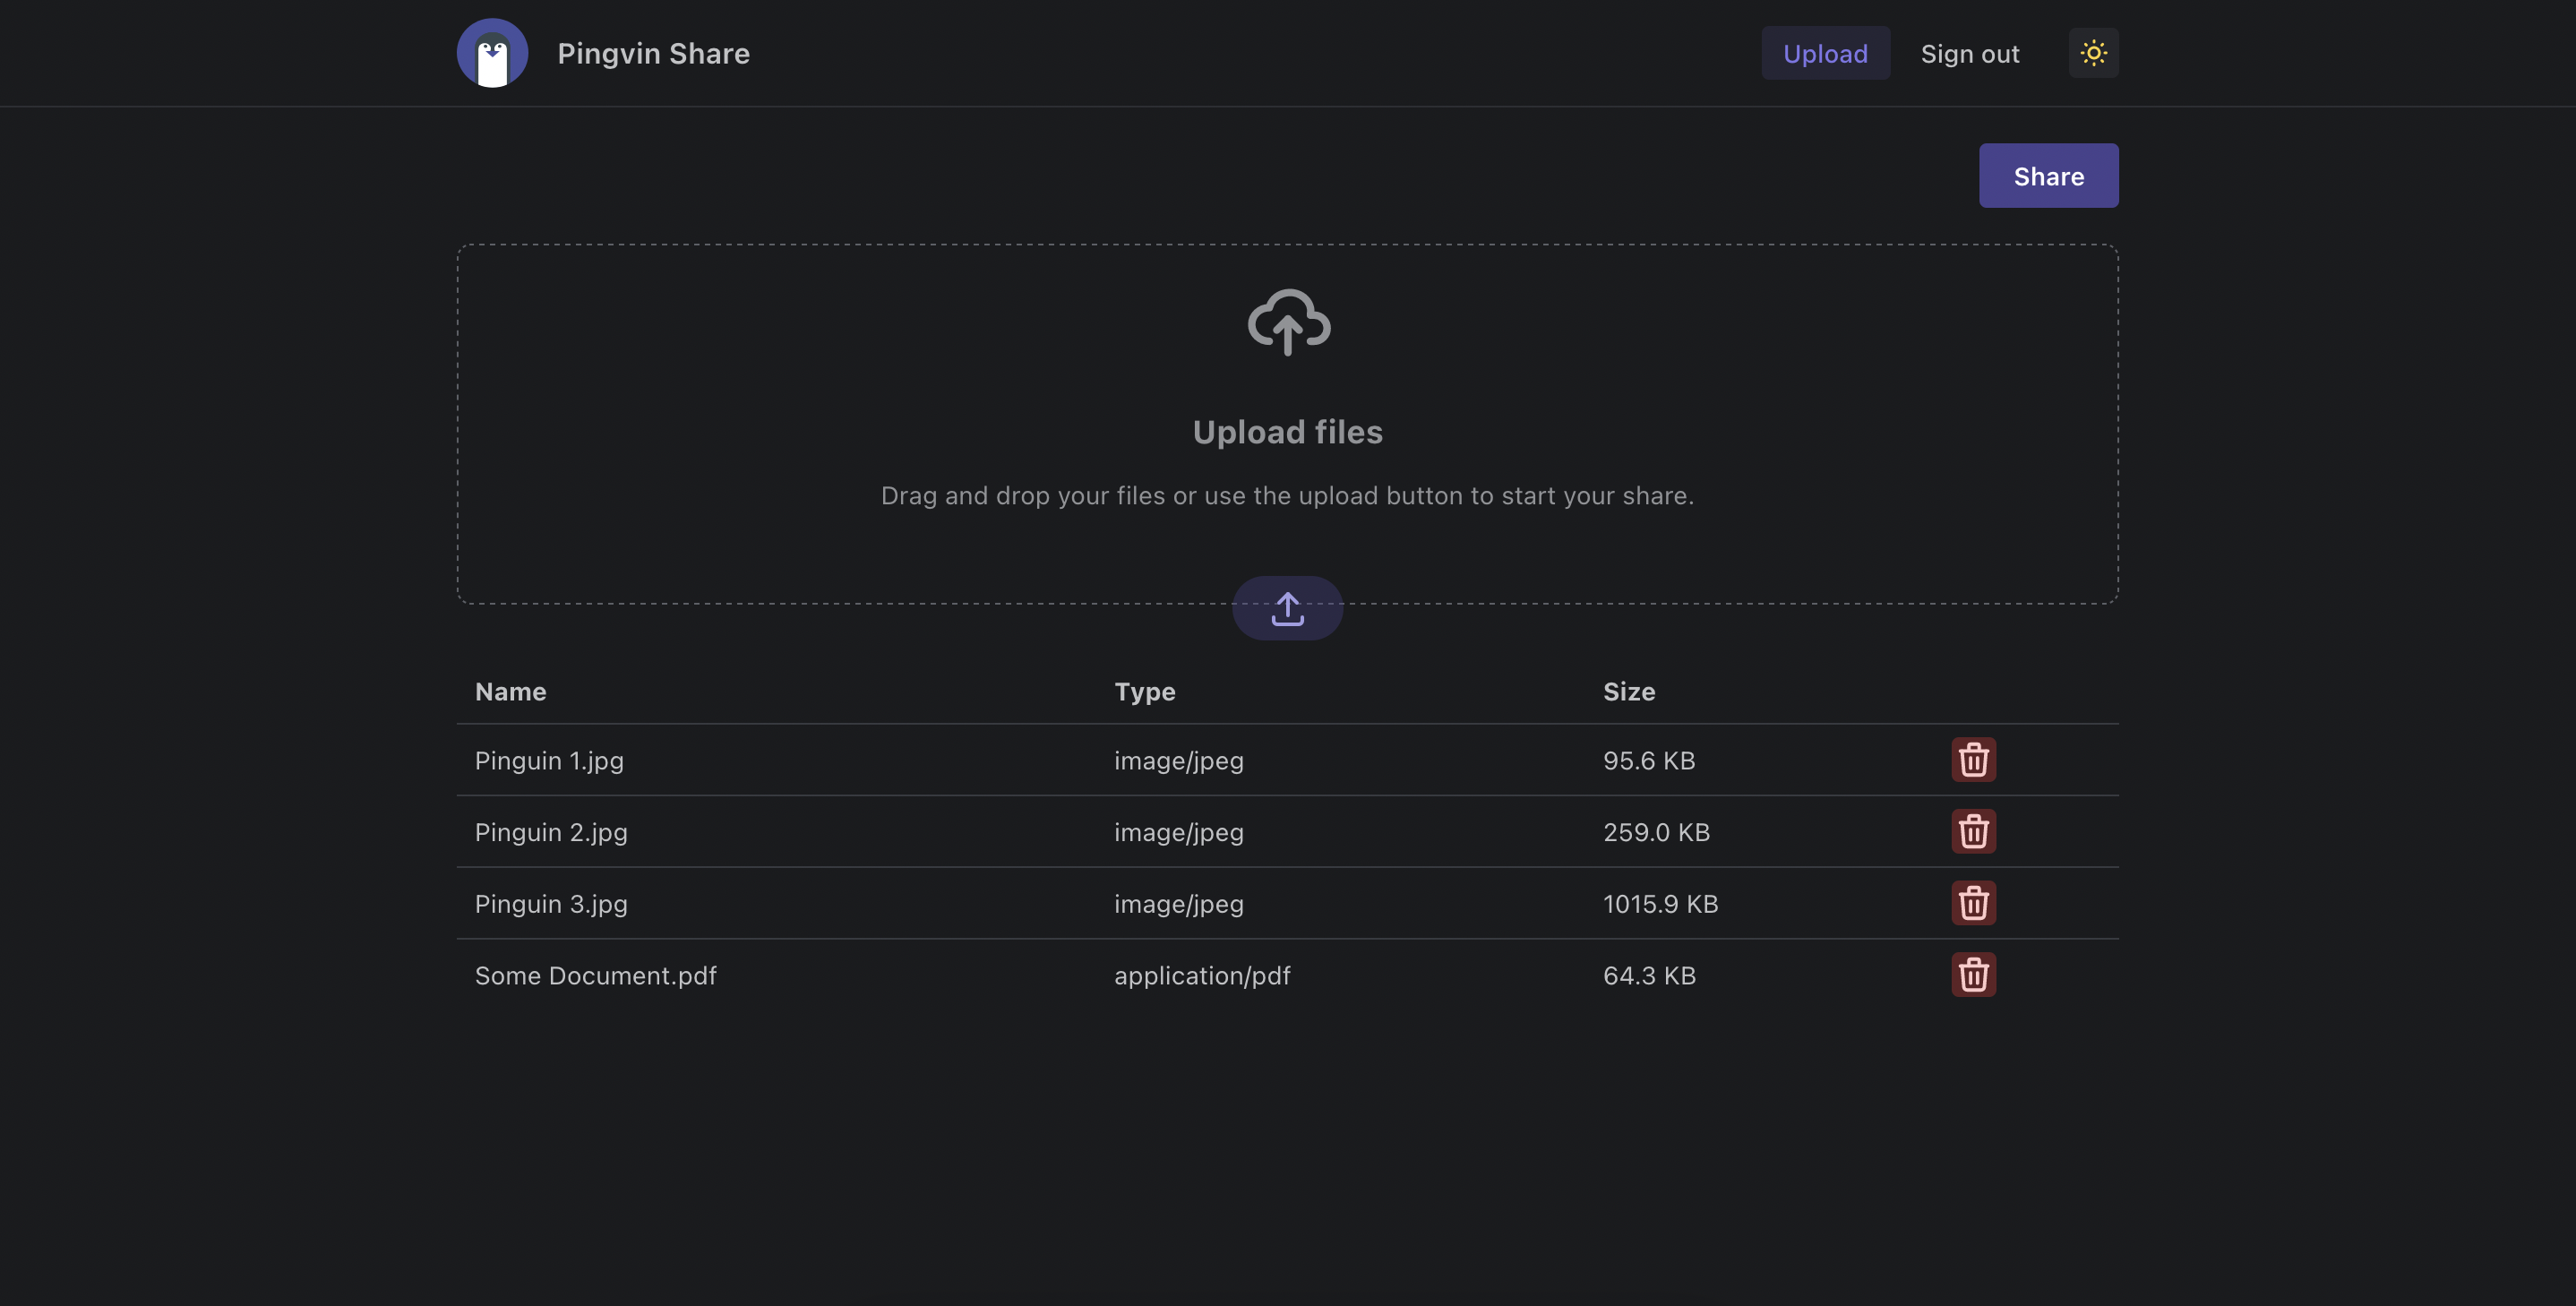Screen dimensions: 2576x1306
Task: Click the Pingvin Share penguin logo
Action: (x=492, y=53)
